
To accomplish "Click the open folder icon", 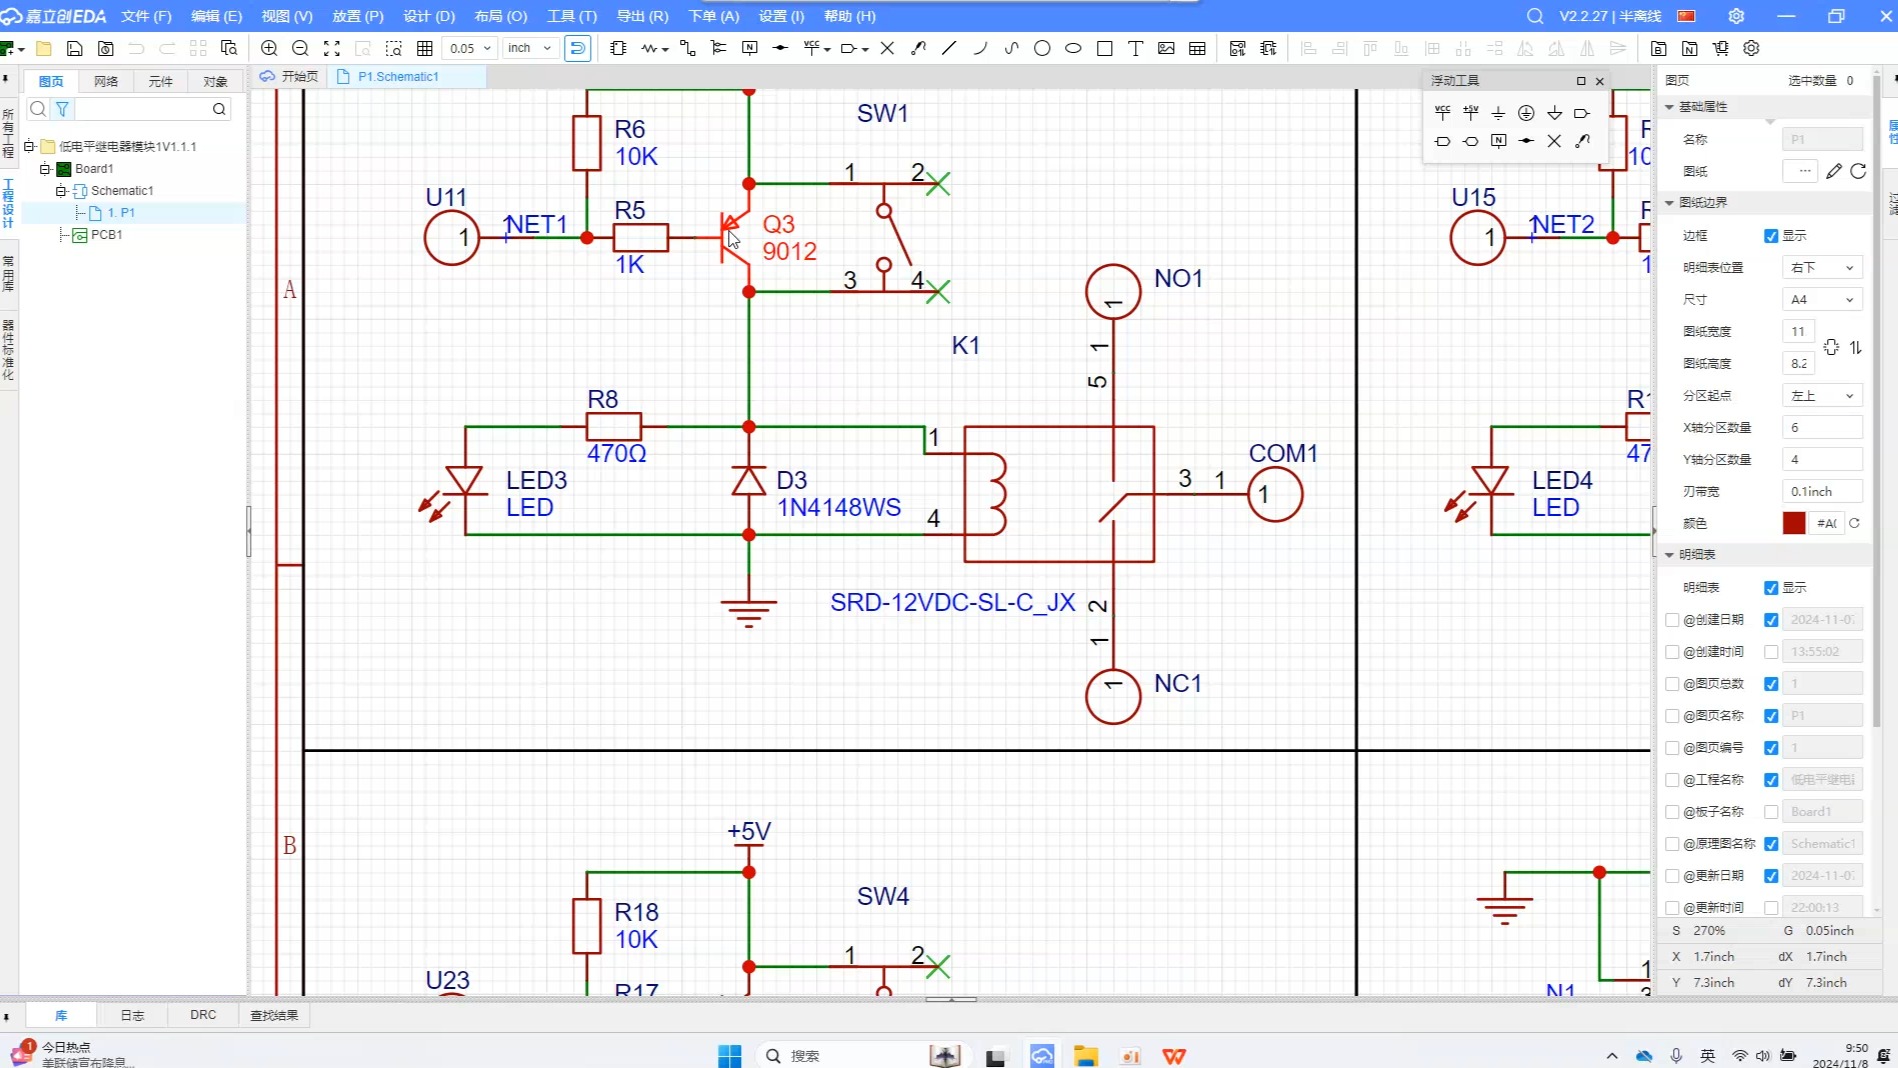I will [x=44, y=48].
